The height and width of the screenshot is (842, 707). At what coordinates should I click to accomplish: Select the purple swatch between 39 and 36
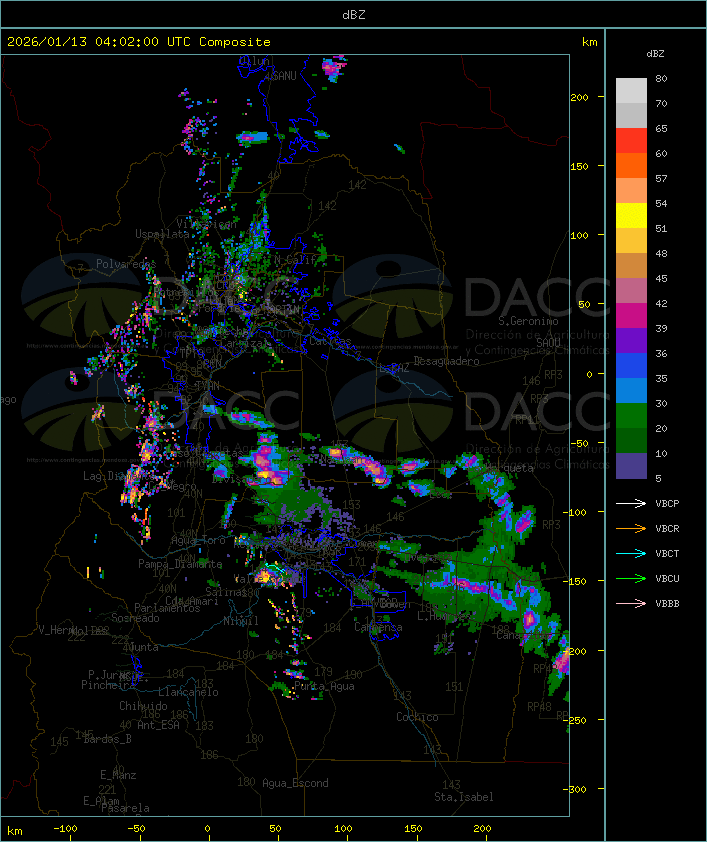[631, 340]
